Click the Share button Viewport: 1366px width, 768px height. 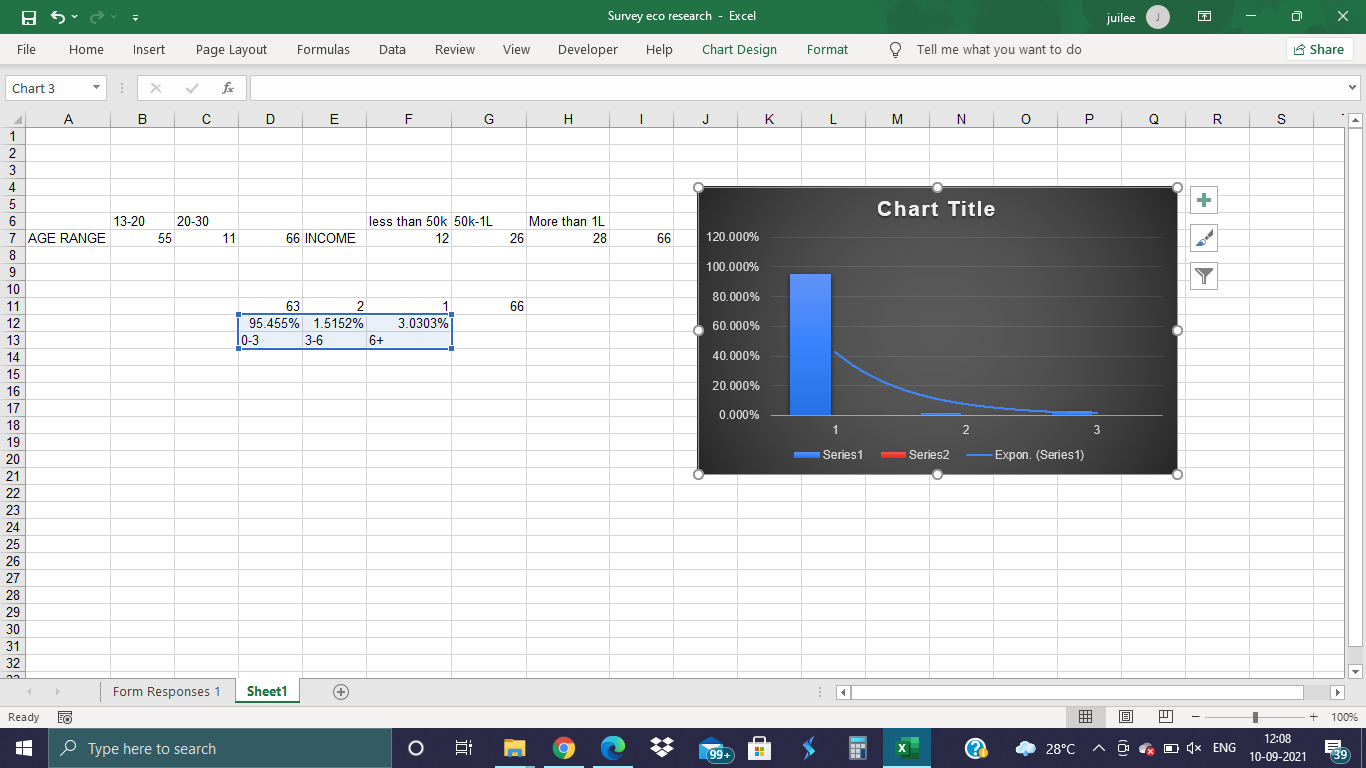click(1319, 49)
